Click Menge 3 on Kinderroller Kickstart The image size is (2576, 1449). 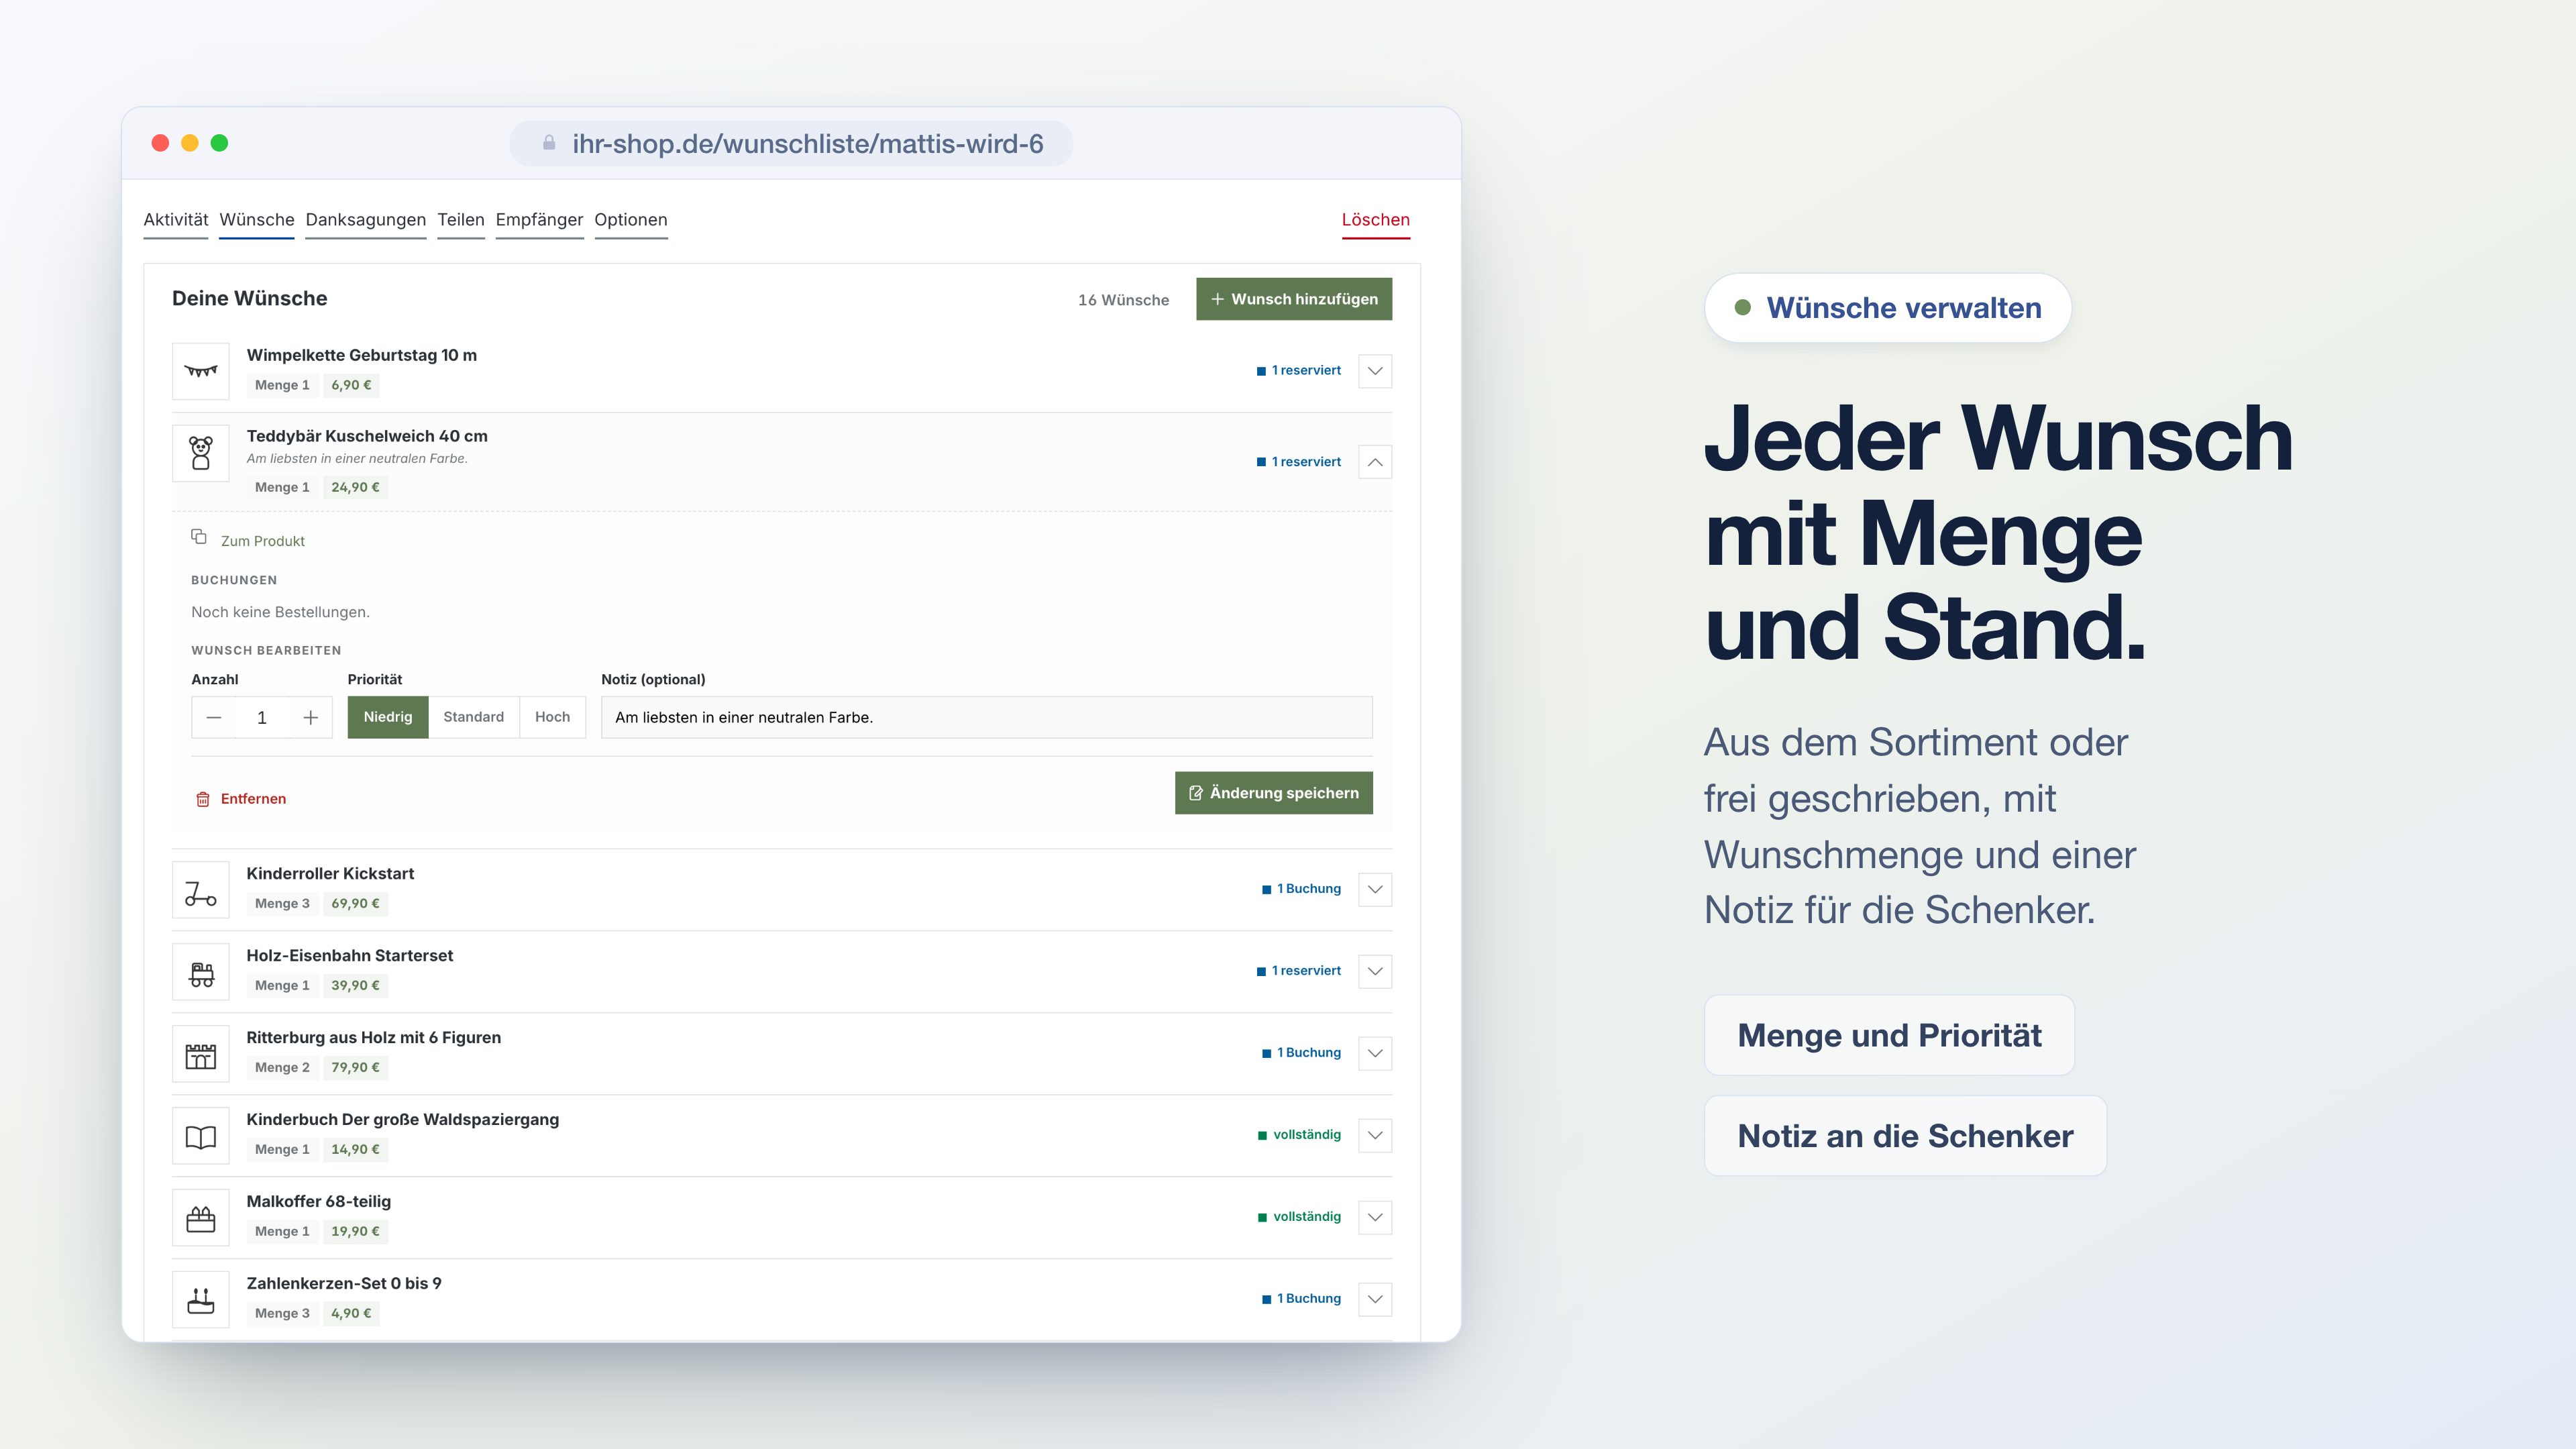[x=282, y=904]
